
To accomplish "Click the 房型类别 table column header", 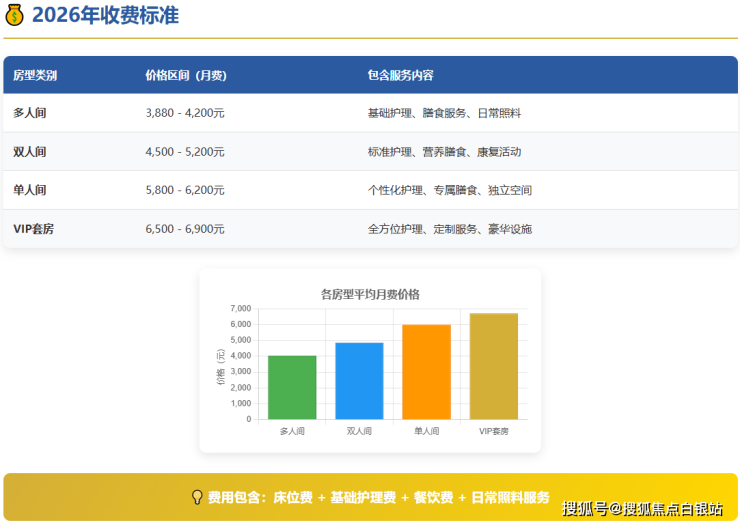I will click(35, 75).
